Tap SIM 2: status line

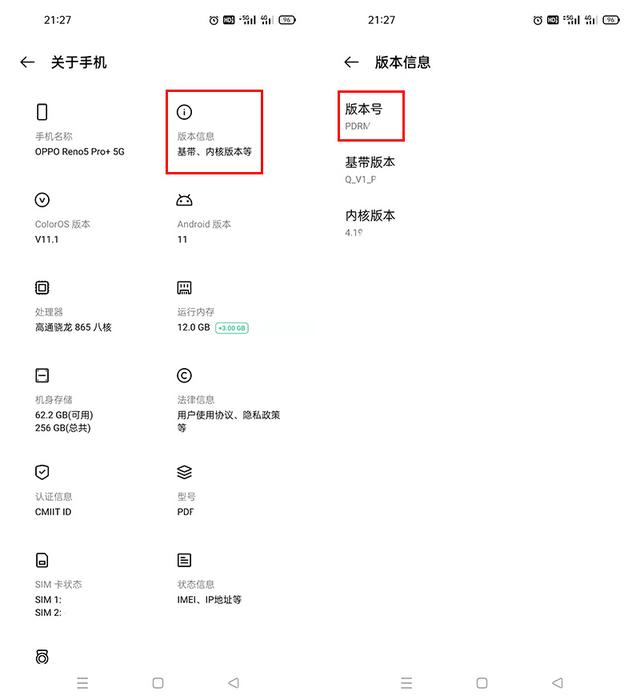pos(48,613)
